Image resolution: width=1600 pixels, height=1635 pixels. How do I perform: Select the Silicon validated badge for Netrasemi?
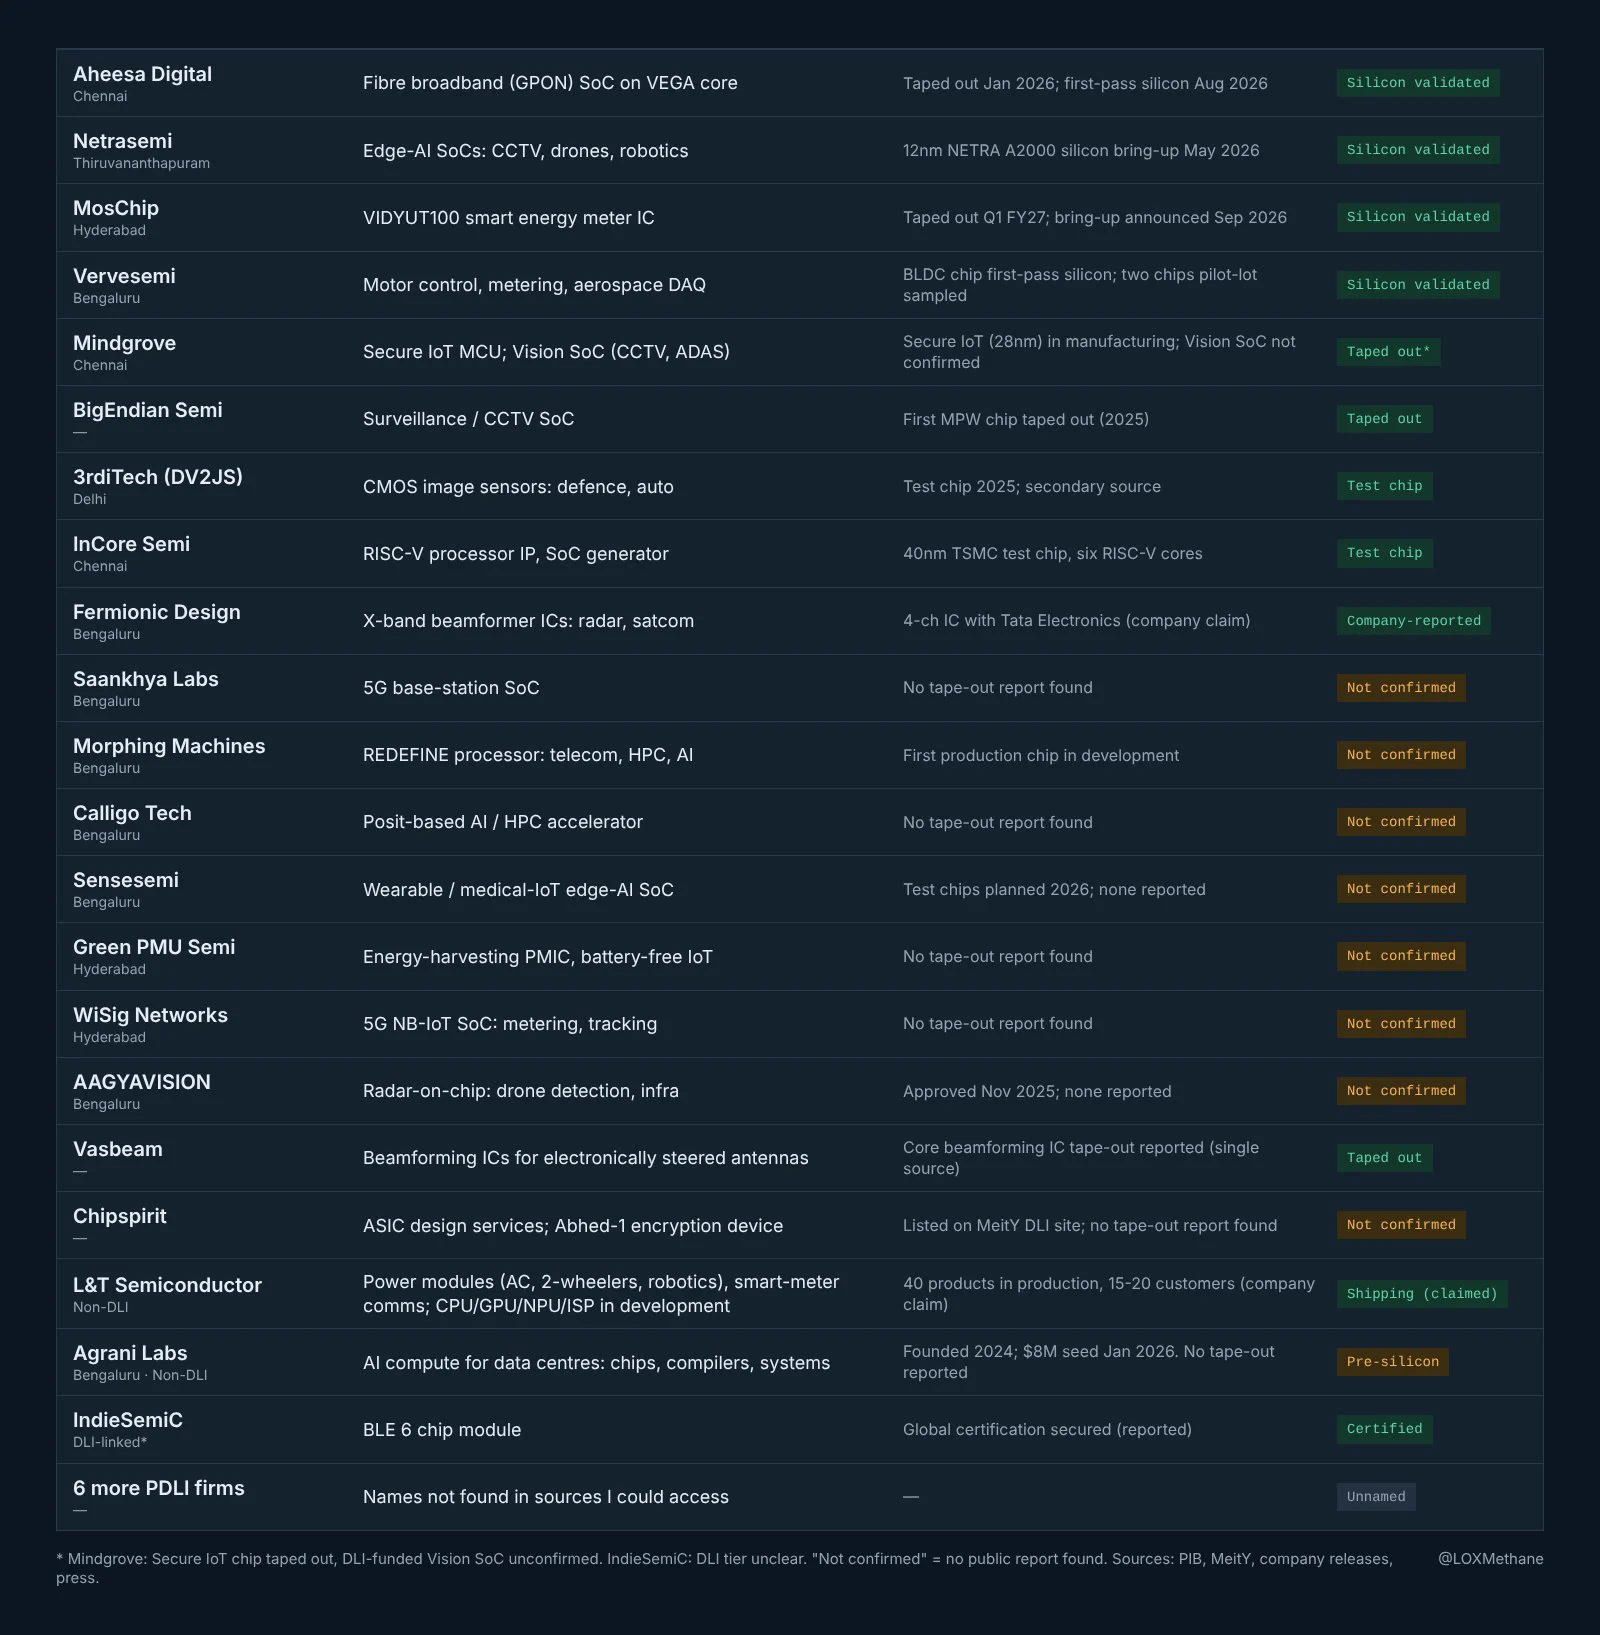[1418, 150]
